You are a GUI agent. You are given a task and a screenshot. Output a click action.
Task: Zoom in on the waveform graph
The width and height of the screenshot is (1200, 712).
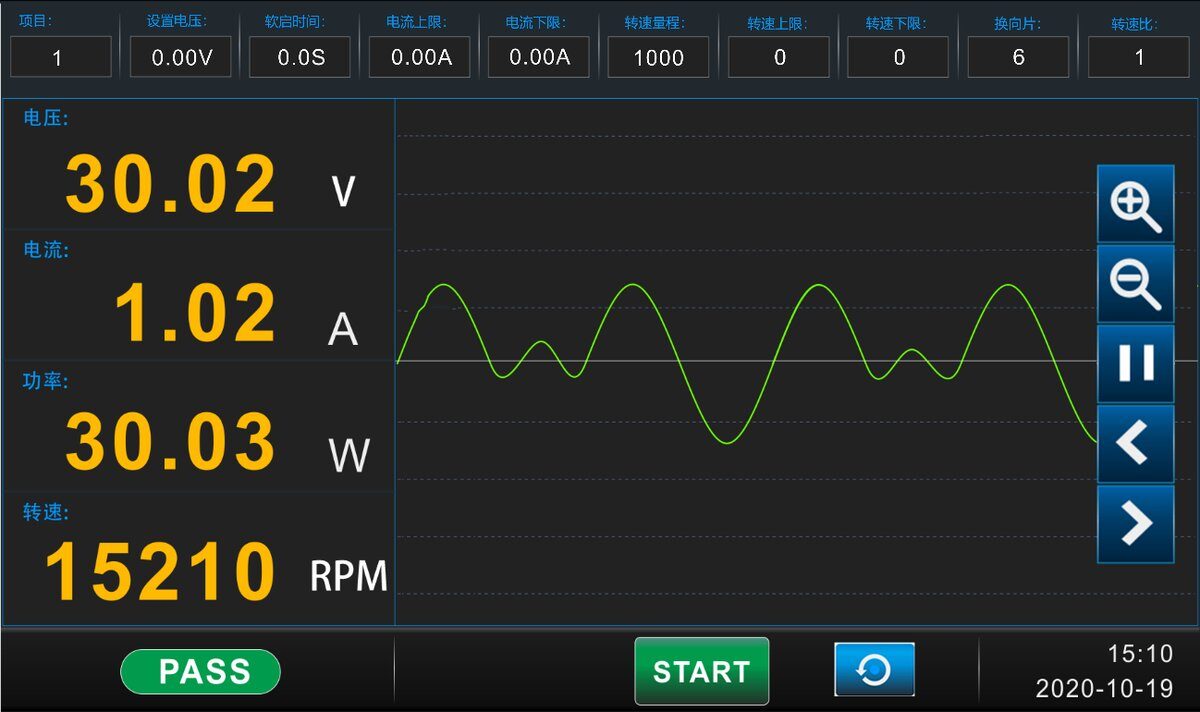click(x=1135, y=204)
